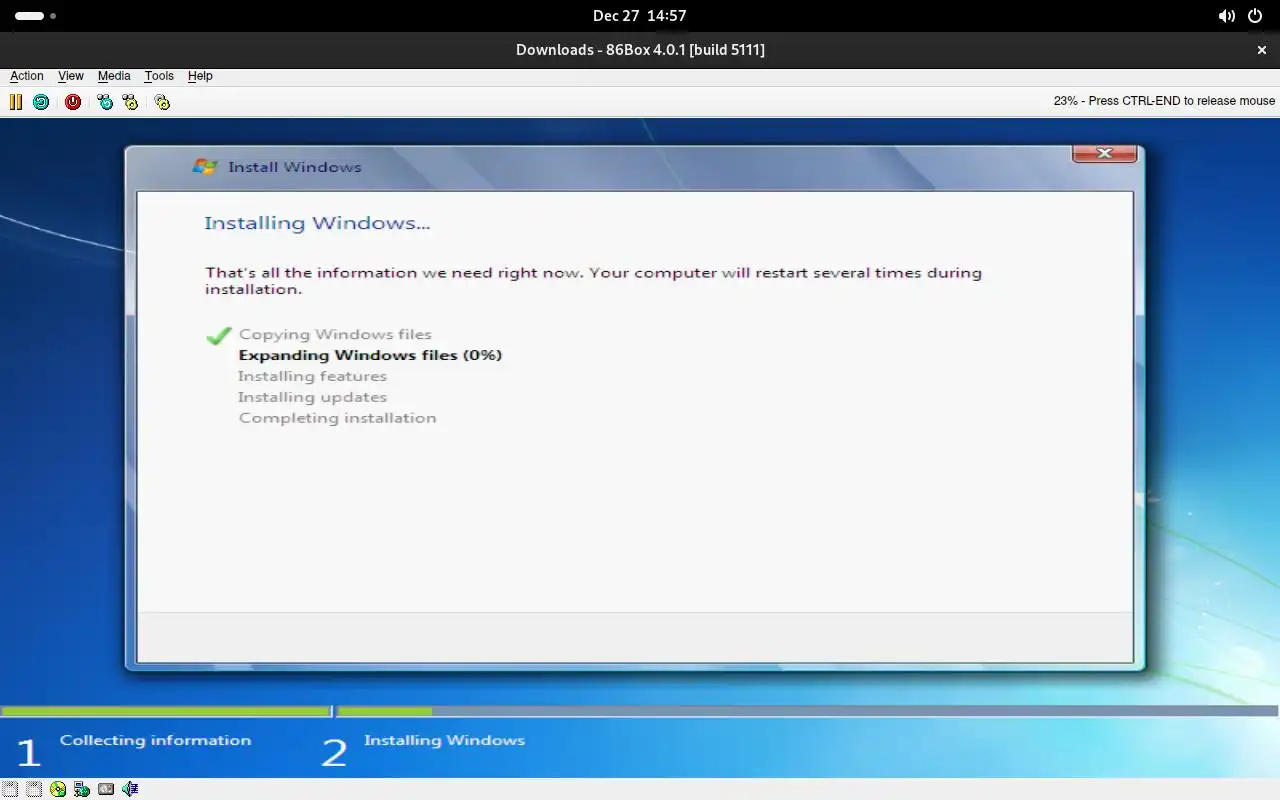Viewport: 1280px width, 800px height.
Task: Click the network adapter status icon
Action: (x=82, y=789)
